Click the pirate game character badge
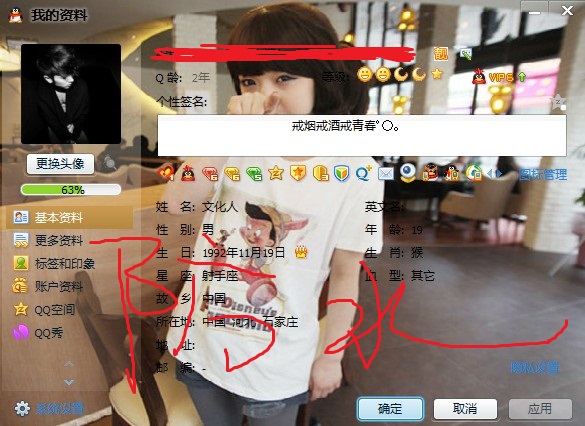Screen dimensions: 585x426 point(429,173)
